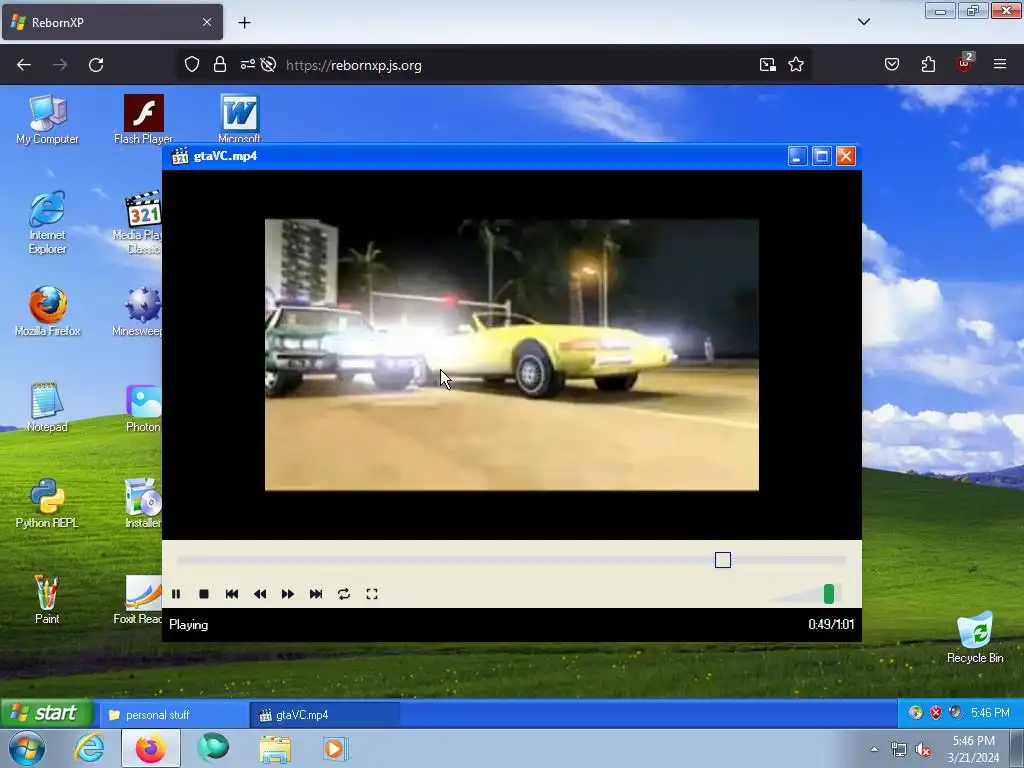Open Internet Explorer in the Windows taskbar
Screen dimensions: 1024x768
tap(89, 748)
